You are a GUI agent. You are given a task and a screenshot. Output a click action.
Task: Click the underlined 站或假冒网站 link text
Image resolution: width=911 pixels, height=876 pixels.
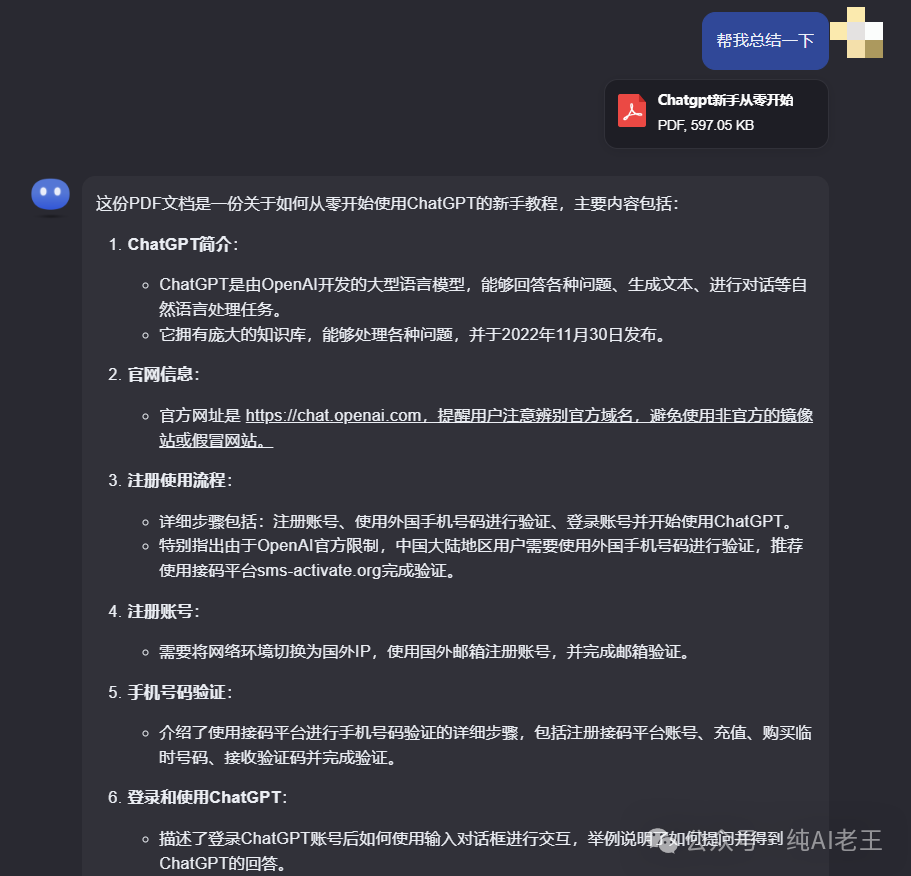pos(216,440)
